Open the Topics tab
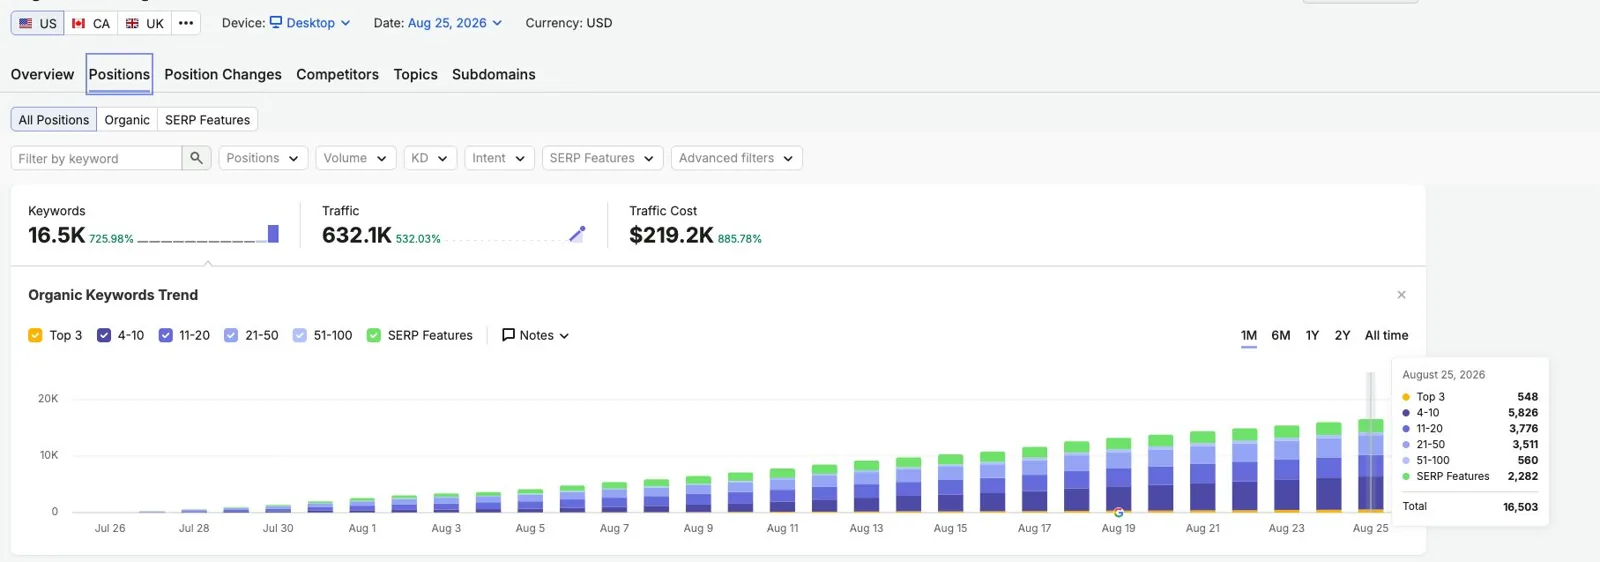Screen dimensions: 1600x562 [415, 74]
